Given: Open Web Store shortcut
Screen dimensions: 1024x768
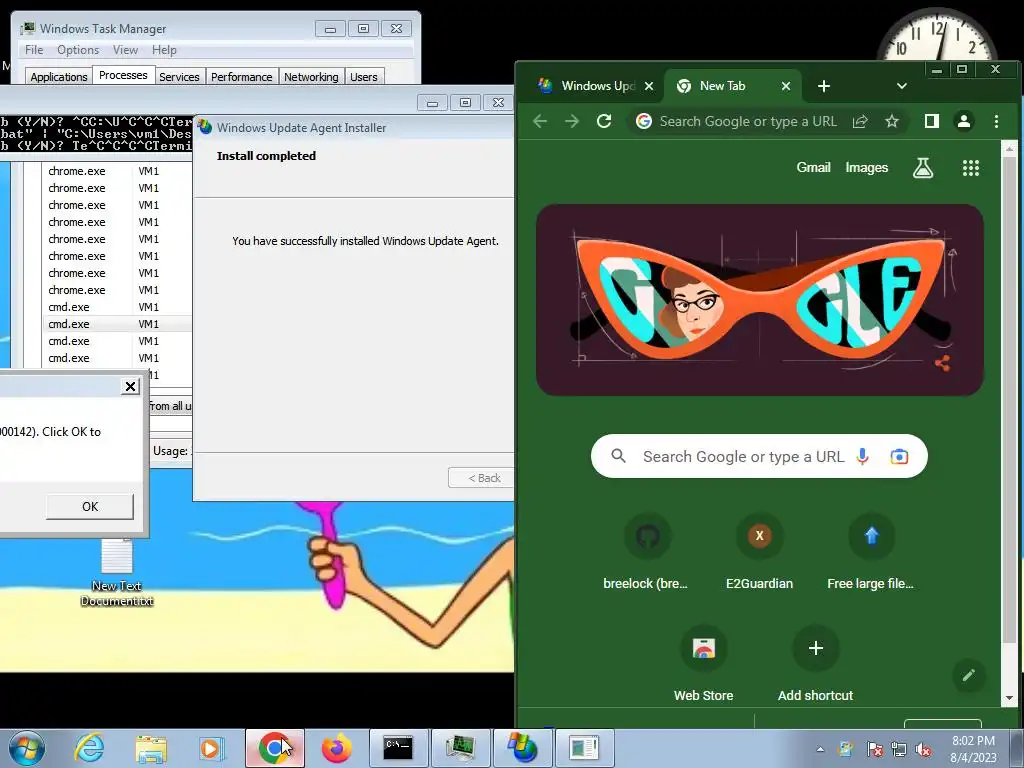Looking at the screenshot, I should click(x=703, y=664).
